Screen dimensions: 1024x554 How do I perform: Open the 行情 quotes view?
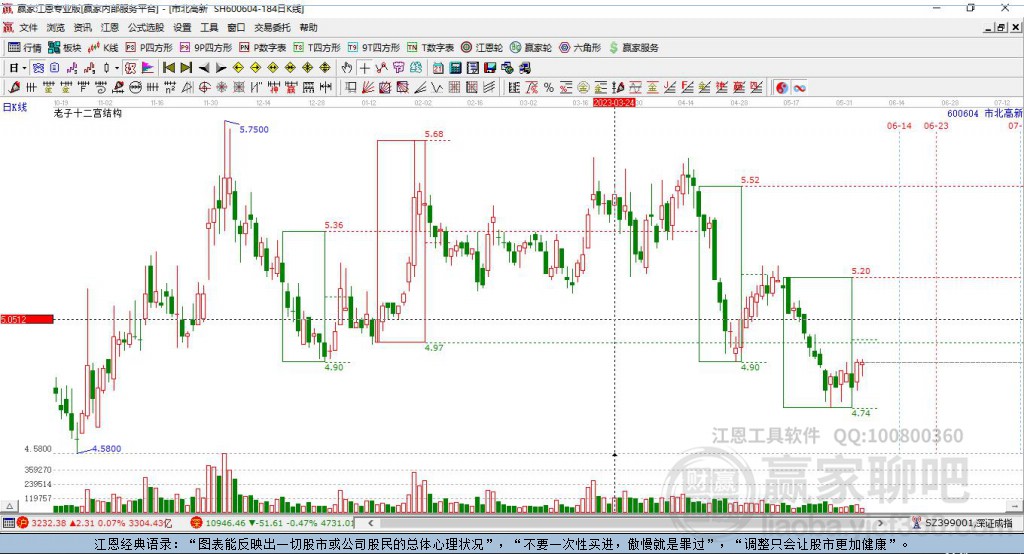click(25, 48)
